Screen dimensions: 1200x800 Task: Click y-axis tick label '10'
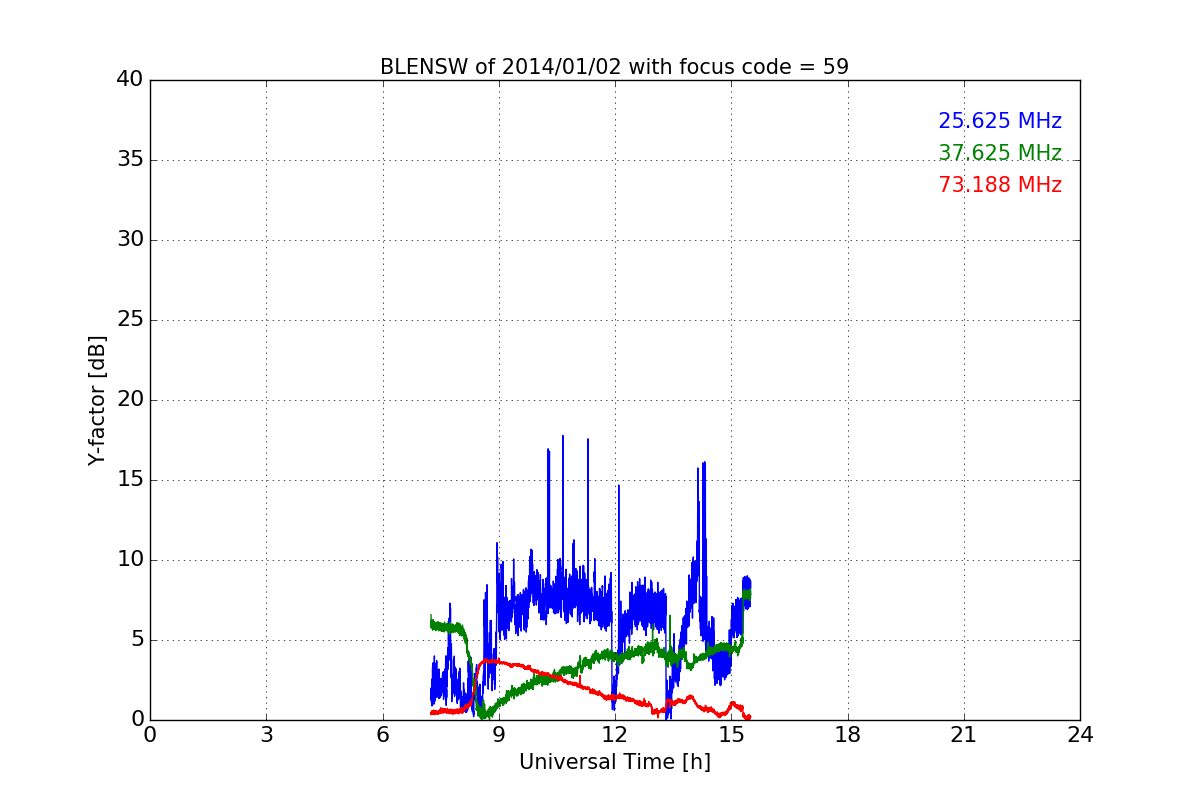point(130,560)
